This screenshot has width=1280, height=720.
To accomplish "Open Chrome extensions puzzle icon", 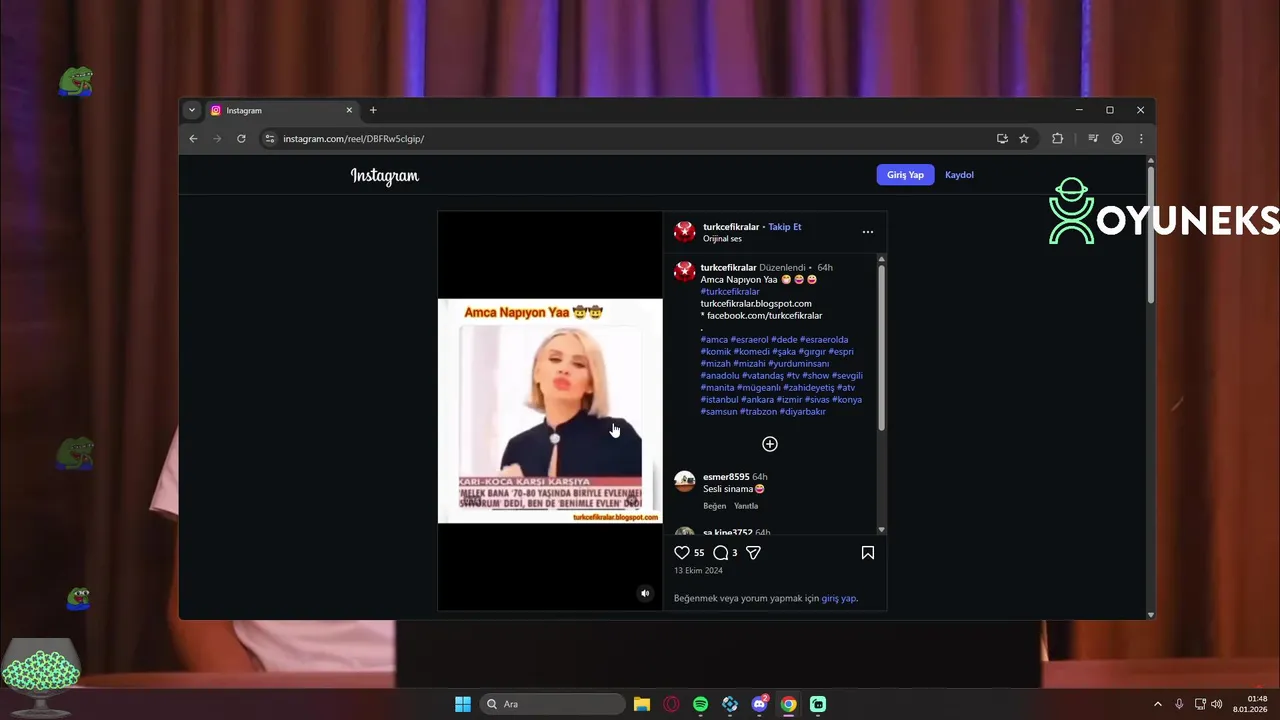I will (1057, 139).
